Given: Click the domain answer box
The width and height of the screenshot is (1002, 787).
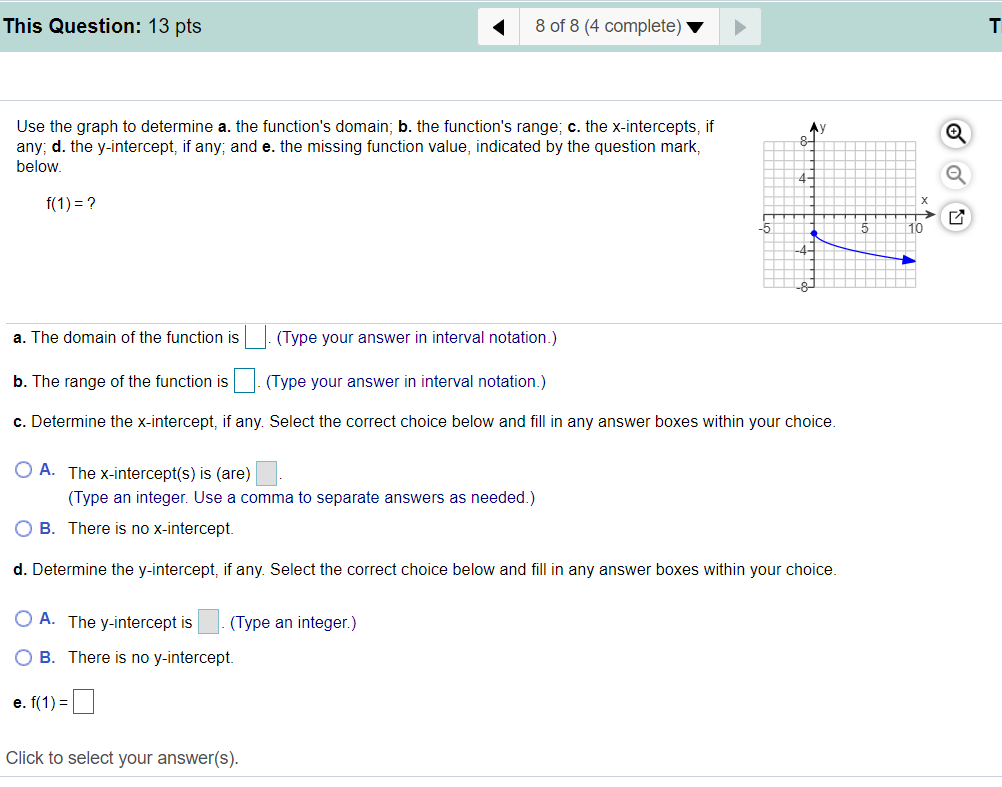Looking at the screenshot, I should click(x=254, y=337).
